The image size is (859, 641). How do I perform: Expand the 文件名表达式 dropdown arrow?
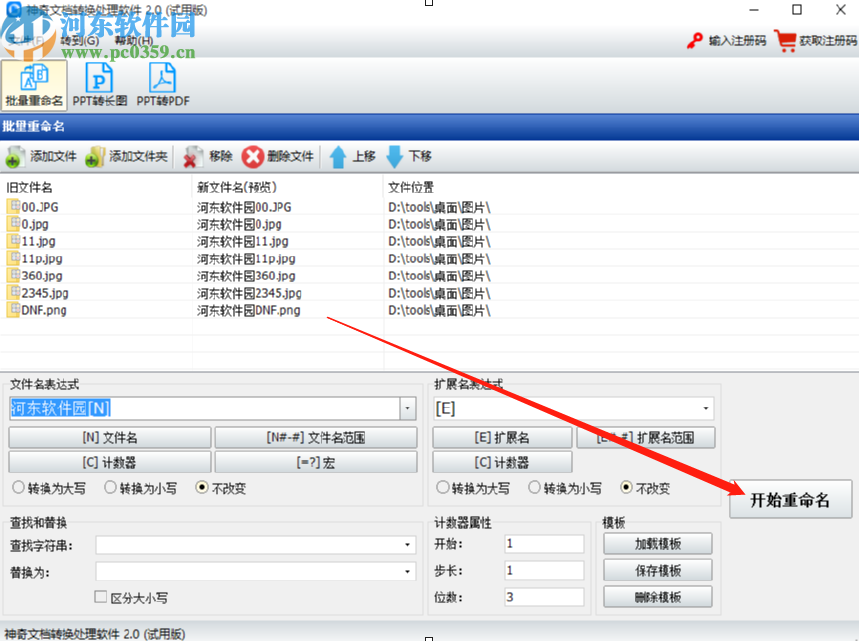(x=408, y=408)
